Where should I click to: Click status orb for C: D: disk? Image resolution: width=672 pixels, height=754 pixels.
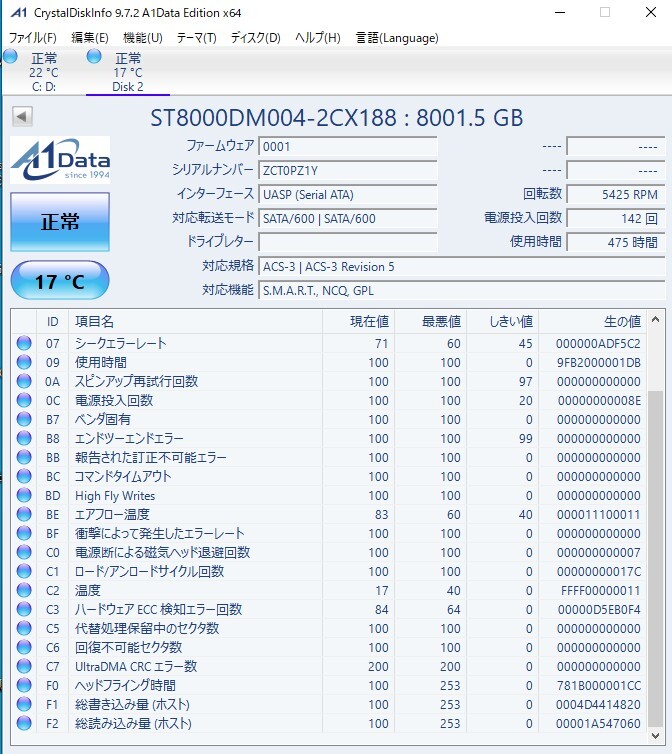[x=10, y=57]
